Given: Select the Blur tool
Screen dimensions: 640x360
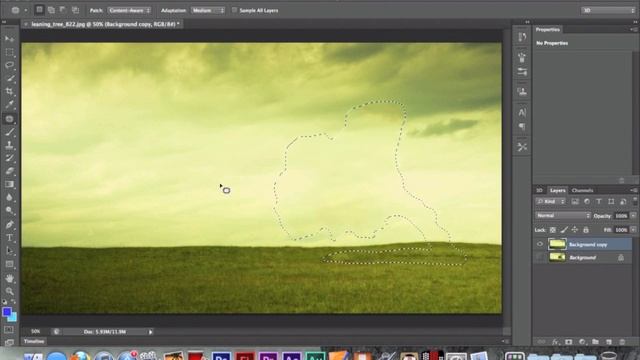Looking at the screenshot, I should (9, 198).
